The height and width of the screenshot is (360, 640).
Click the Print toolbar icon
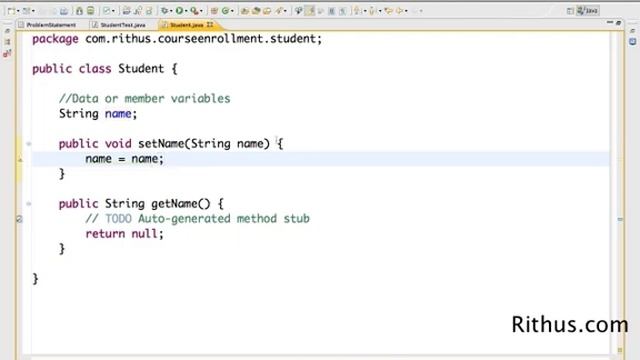[64, 11]
